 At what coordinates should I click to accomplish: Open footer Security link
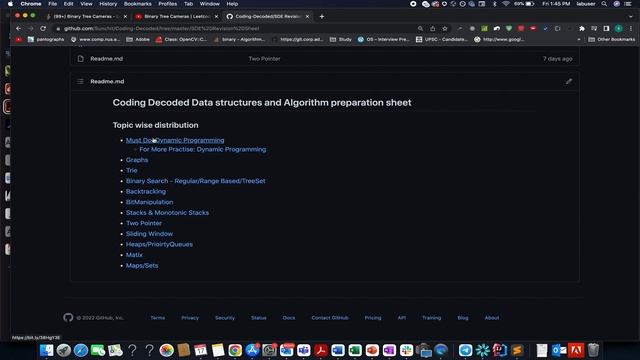[x=225, y=318]
